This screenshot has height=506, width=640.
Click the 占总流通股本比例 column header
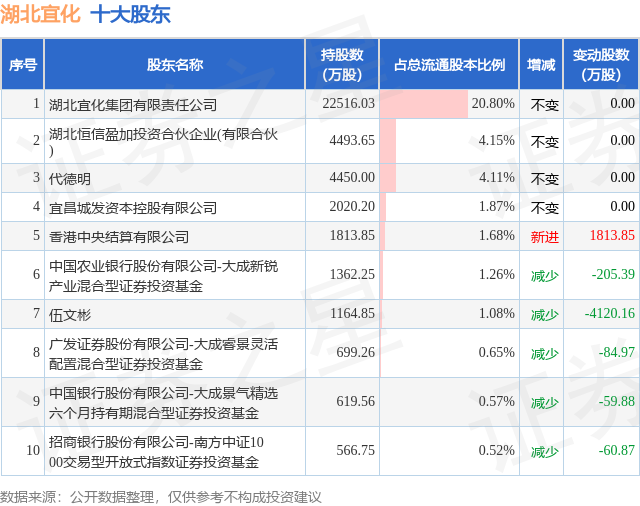[449, 64]
